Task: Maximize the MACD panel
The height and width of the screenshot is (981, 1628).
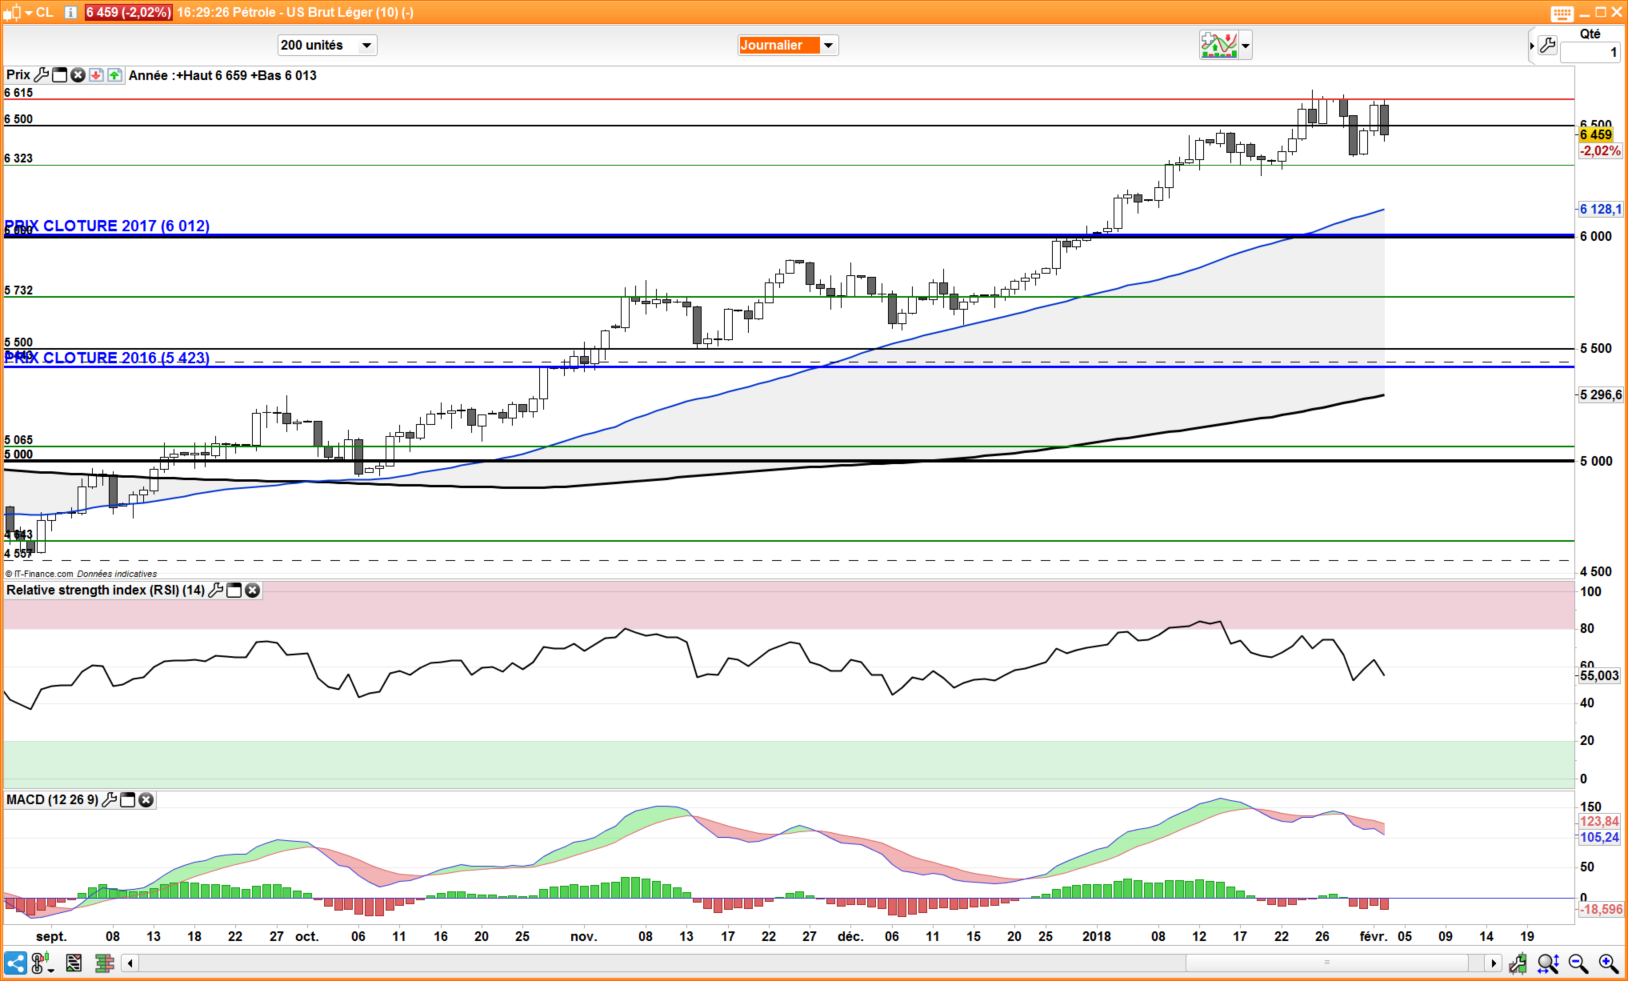Action: click(x=128, y=800)
